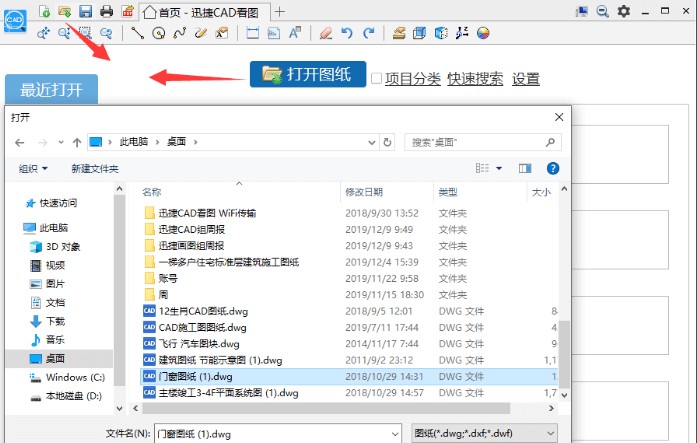Image resolution: width=697 pixels, height=443 pixels.
Task: Select the zoom window selection tool
Action: [84, 33]
